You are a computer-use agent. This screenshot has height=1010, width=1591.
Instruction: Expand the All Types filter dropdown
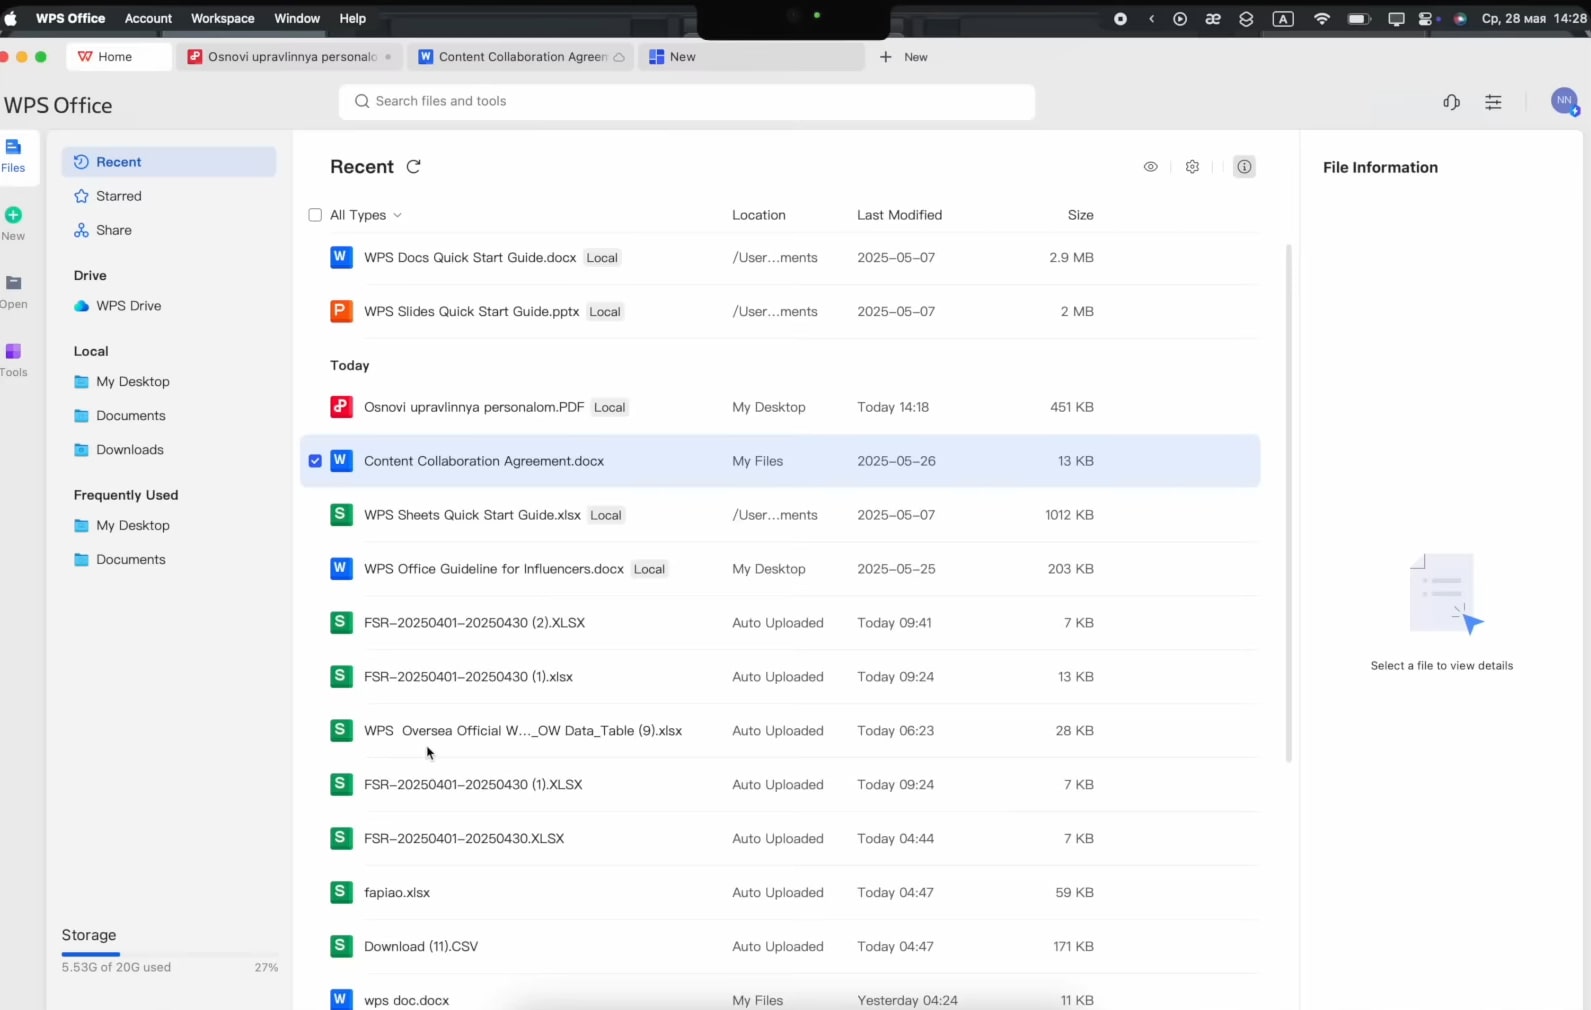366,215
